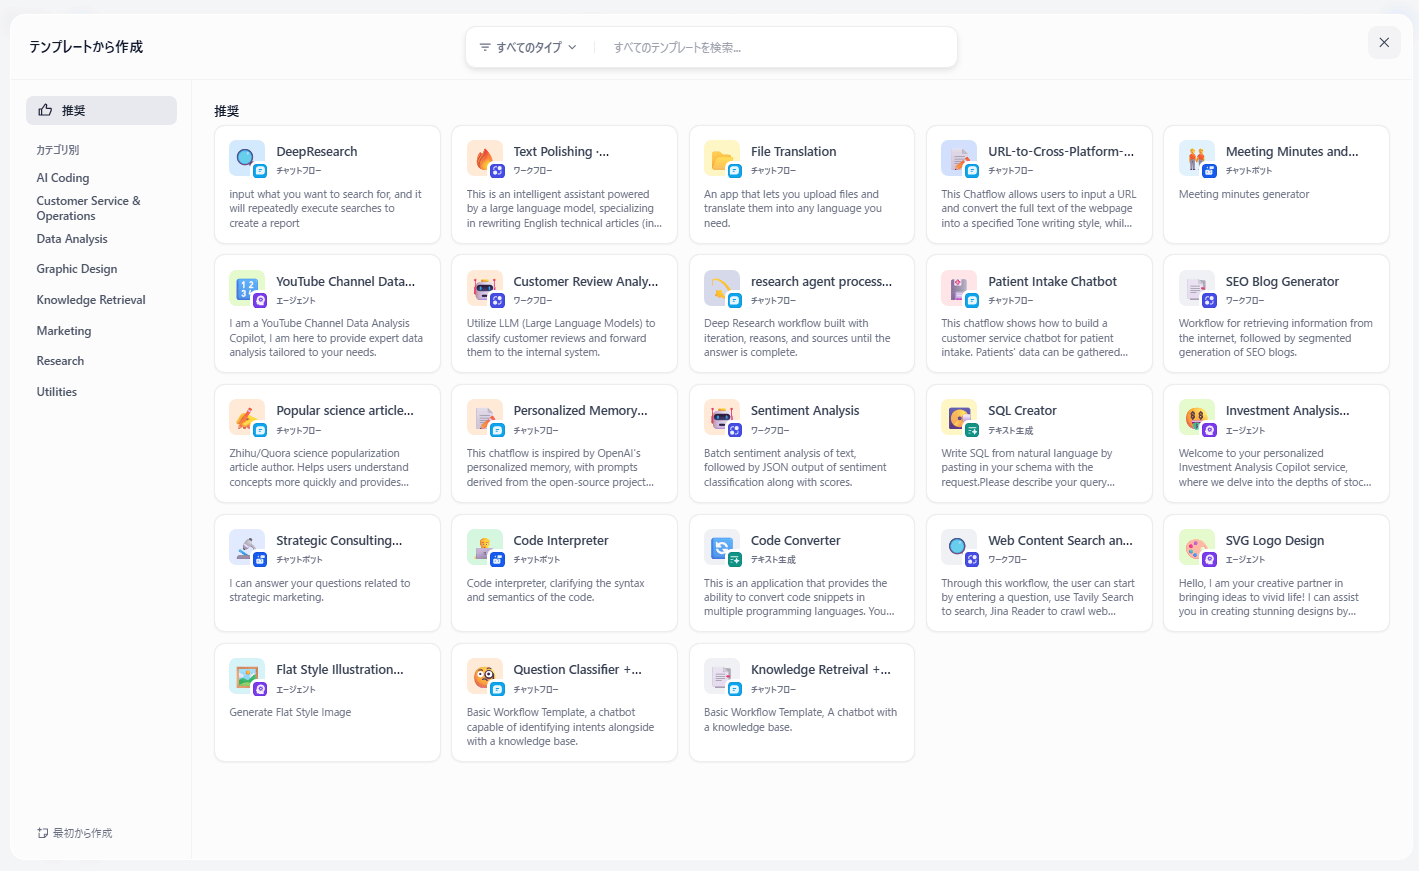Click the thumbs-up icon beside 推奨
The width and height of the screenshot is (1419, 871).
point(45,110)
